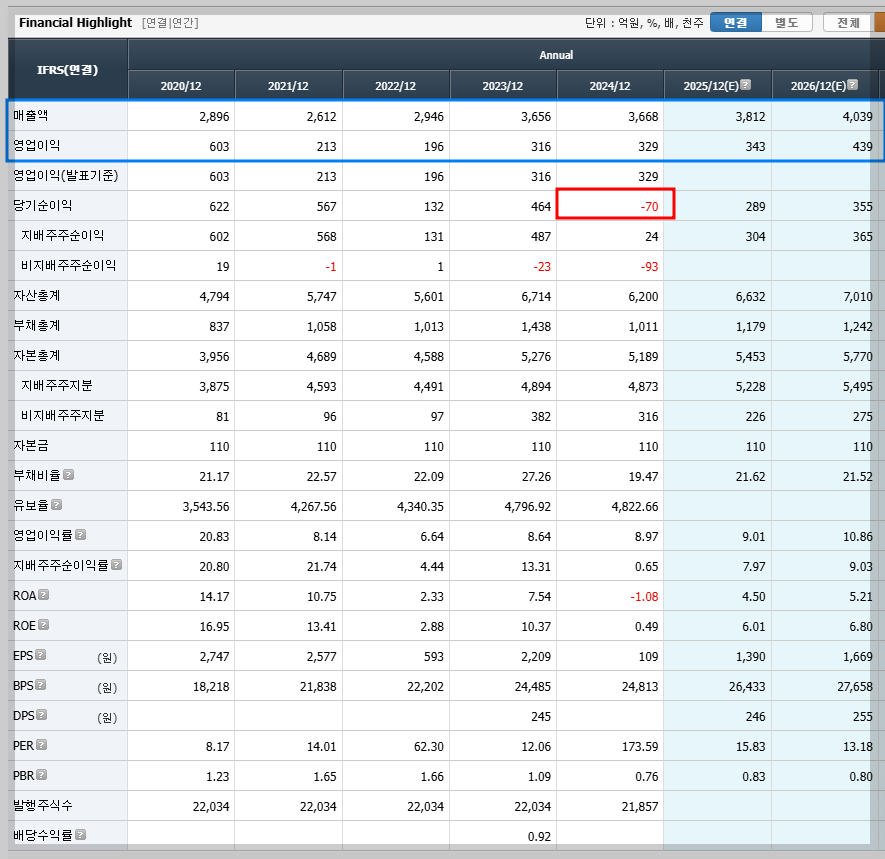Viewport: 885px width, 859px height.
Task: Click the 지배주주지분 row label
Action: pyautogui.click(x=56, y=385)
